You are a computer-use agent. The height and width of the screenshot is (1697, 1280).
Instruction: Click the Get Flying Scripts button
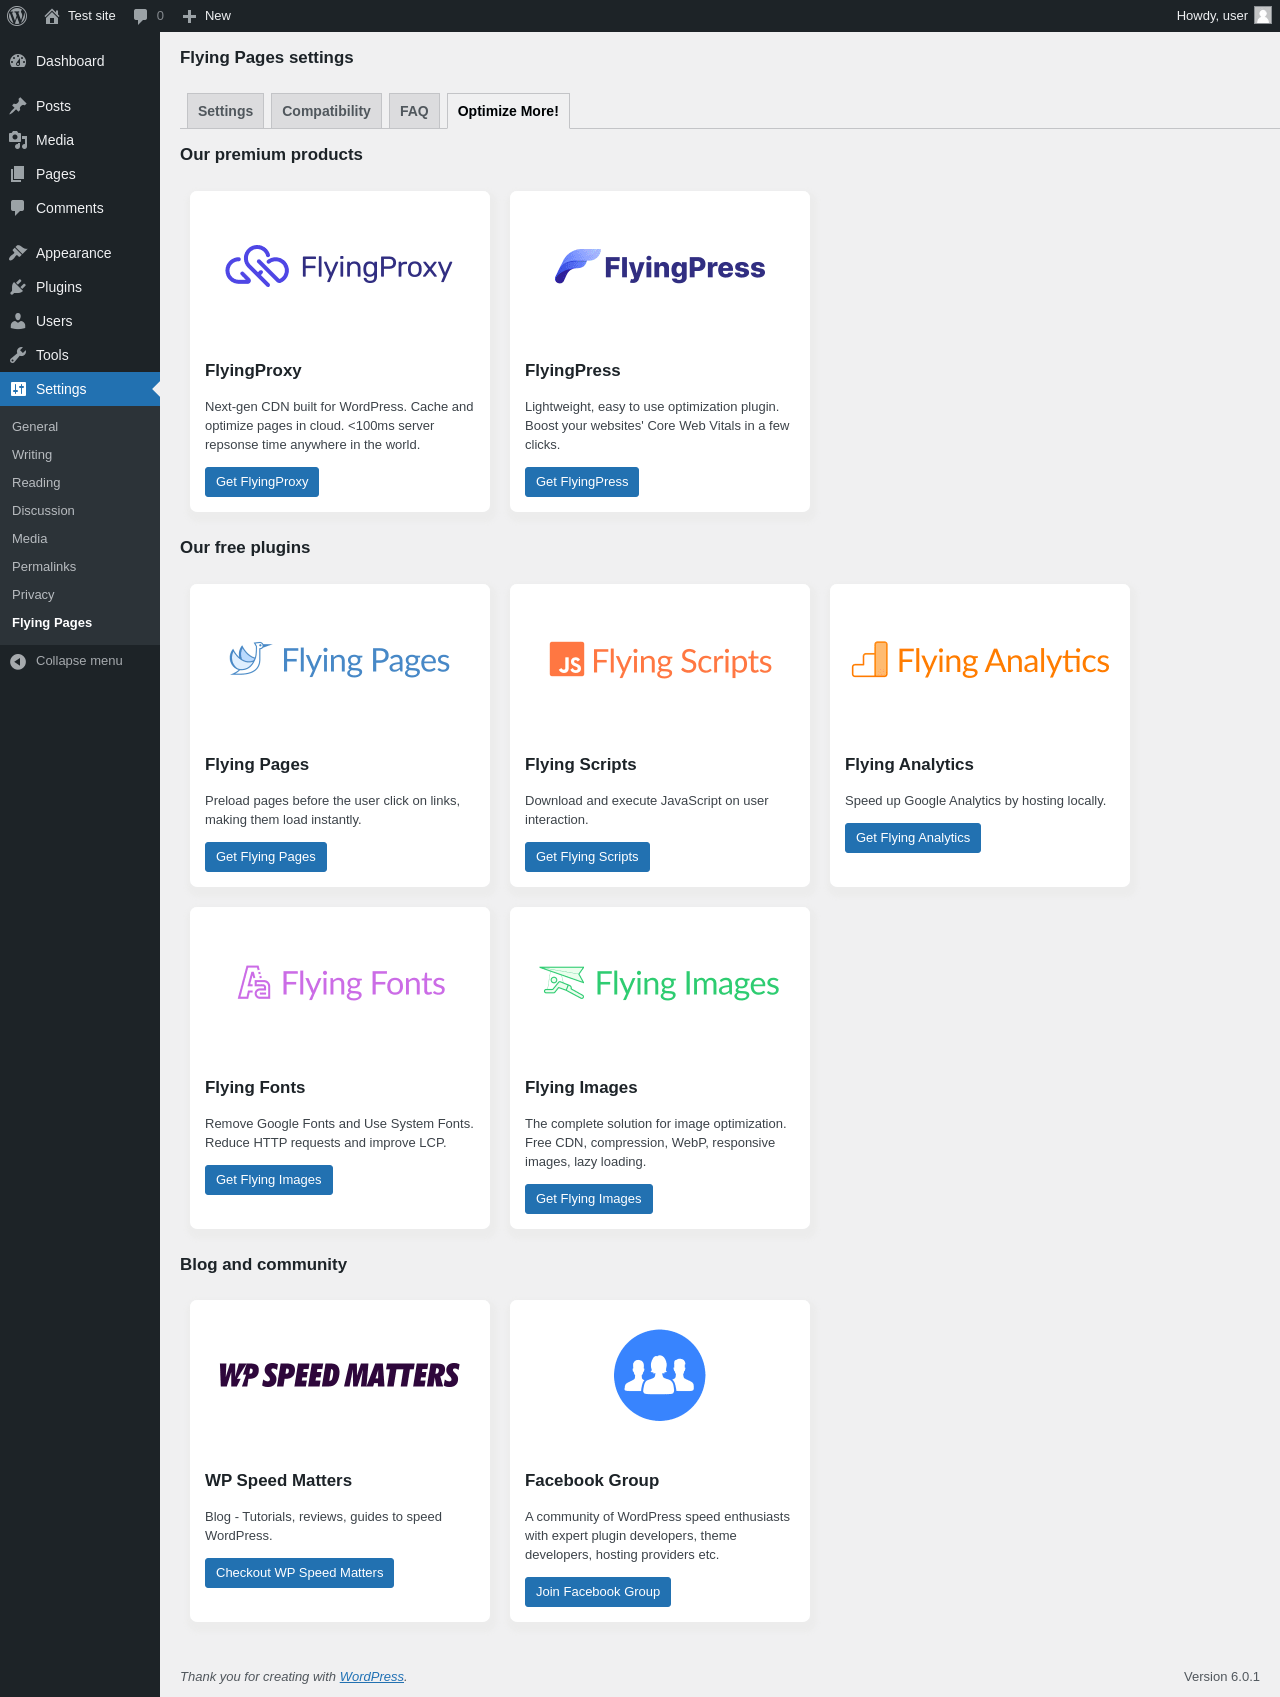(x=587, y=857)
